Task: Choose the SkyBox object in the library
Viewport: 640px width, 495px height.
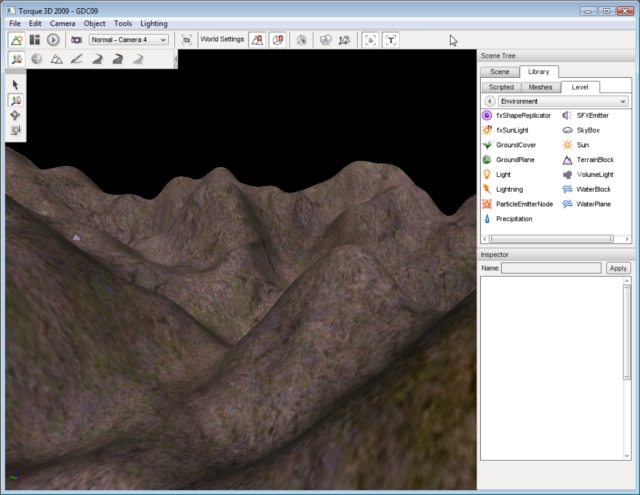Action: point(588,130)
